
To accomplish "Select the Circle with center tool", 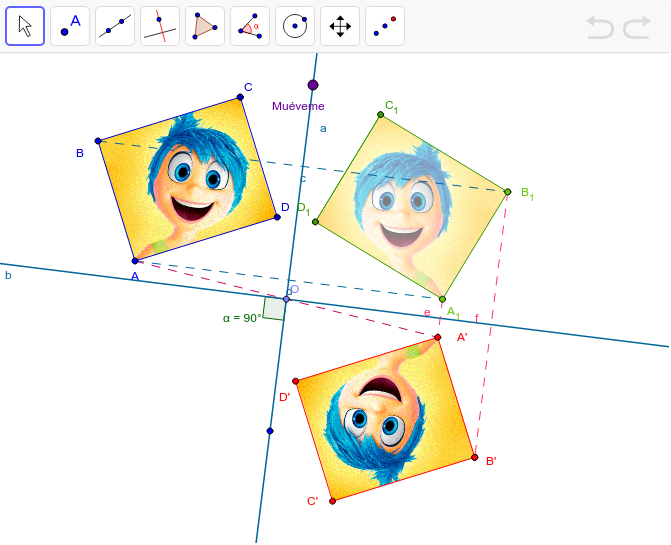I will tap(295, 26).
